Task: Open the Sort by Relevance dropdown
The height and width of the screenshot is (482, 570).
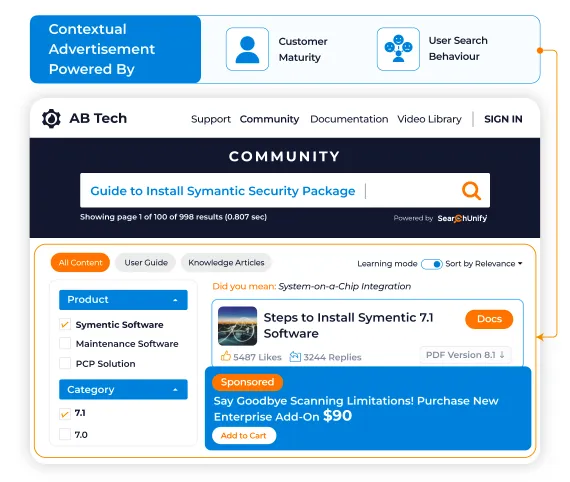Action: tap(484, 264)
